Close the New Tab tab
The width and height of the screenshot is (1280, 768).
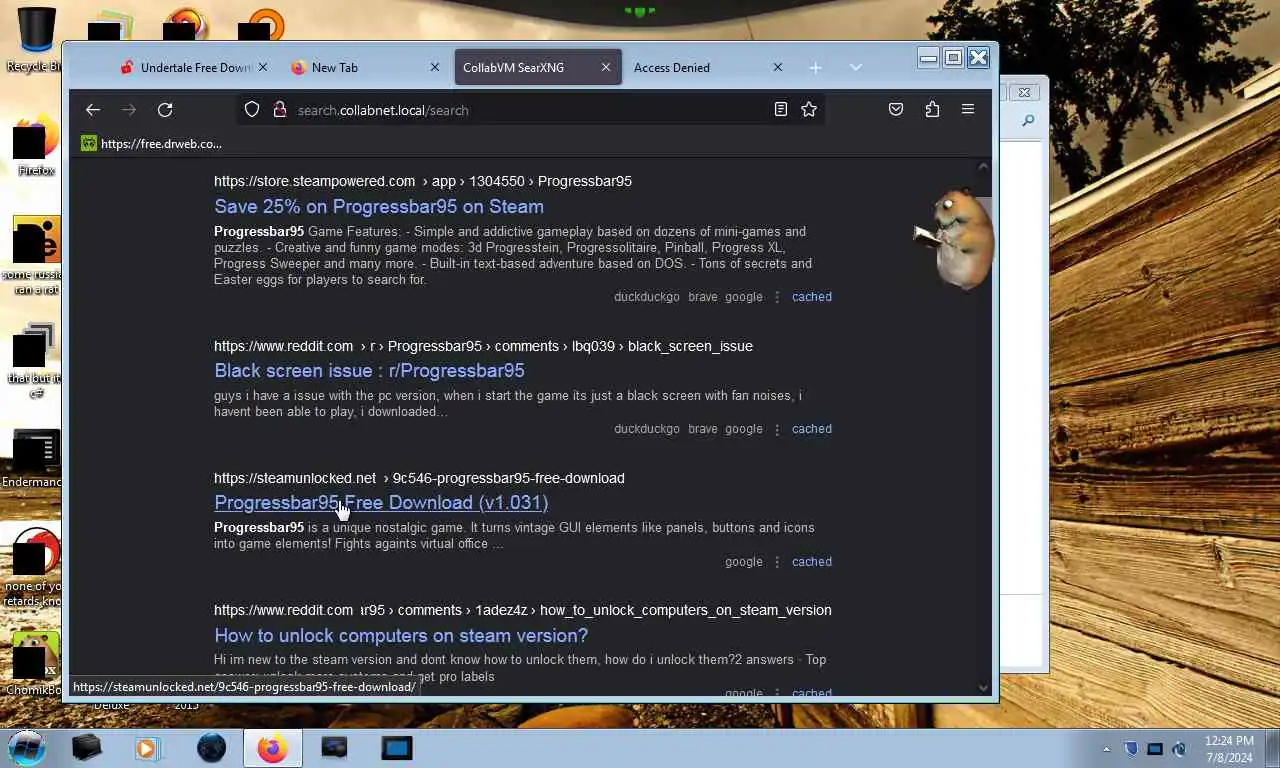(x=434, y=68)
